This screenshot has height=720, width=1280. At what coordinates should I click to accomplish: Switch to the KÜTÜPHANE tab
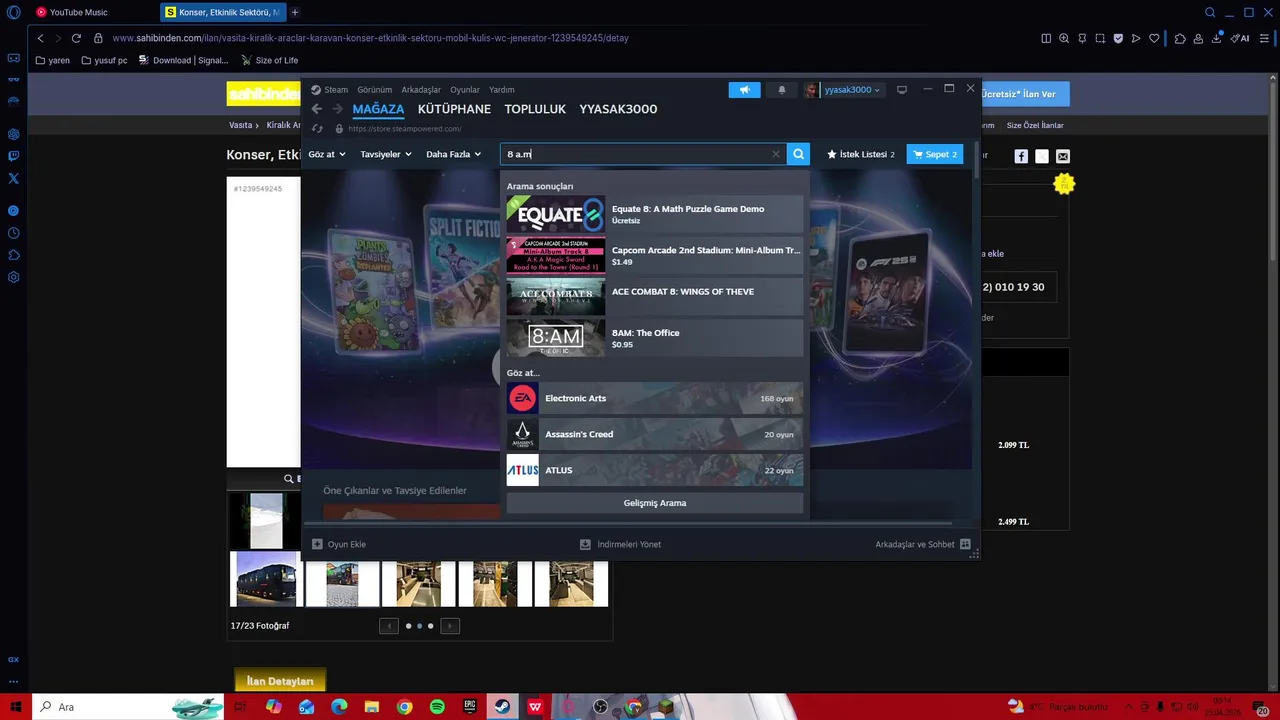coord(454,109)
